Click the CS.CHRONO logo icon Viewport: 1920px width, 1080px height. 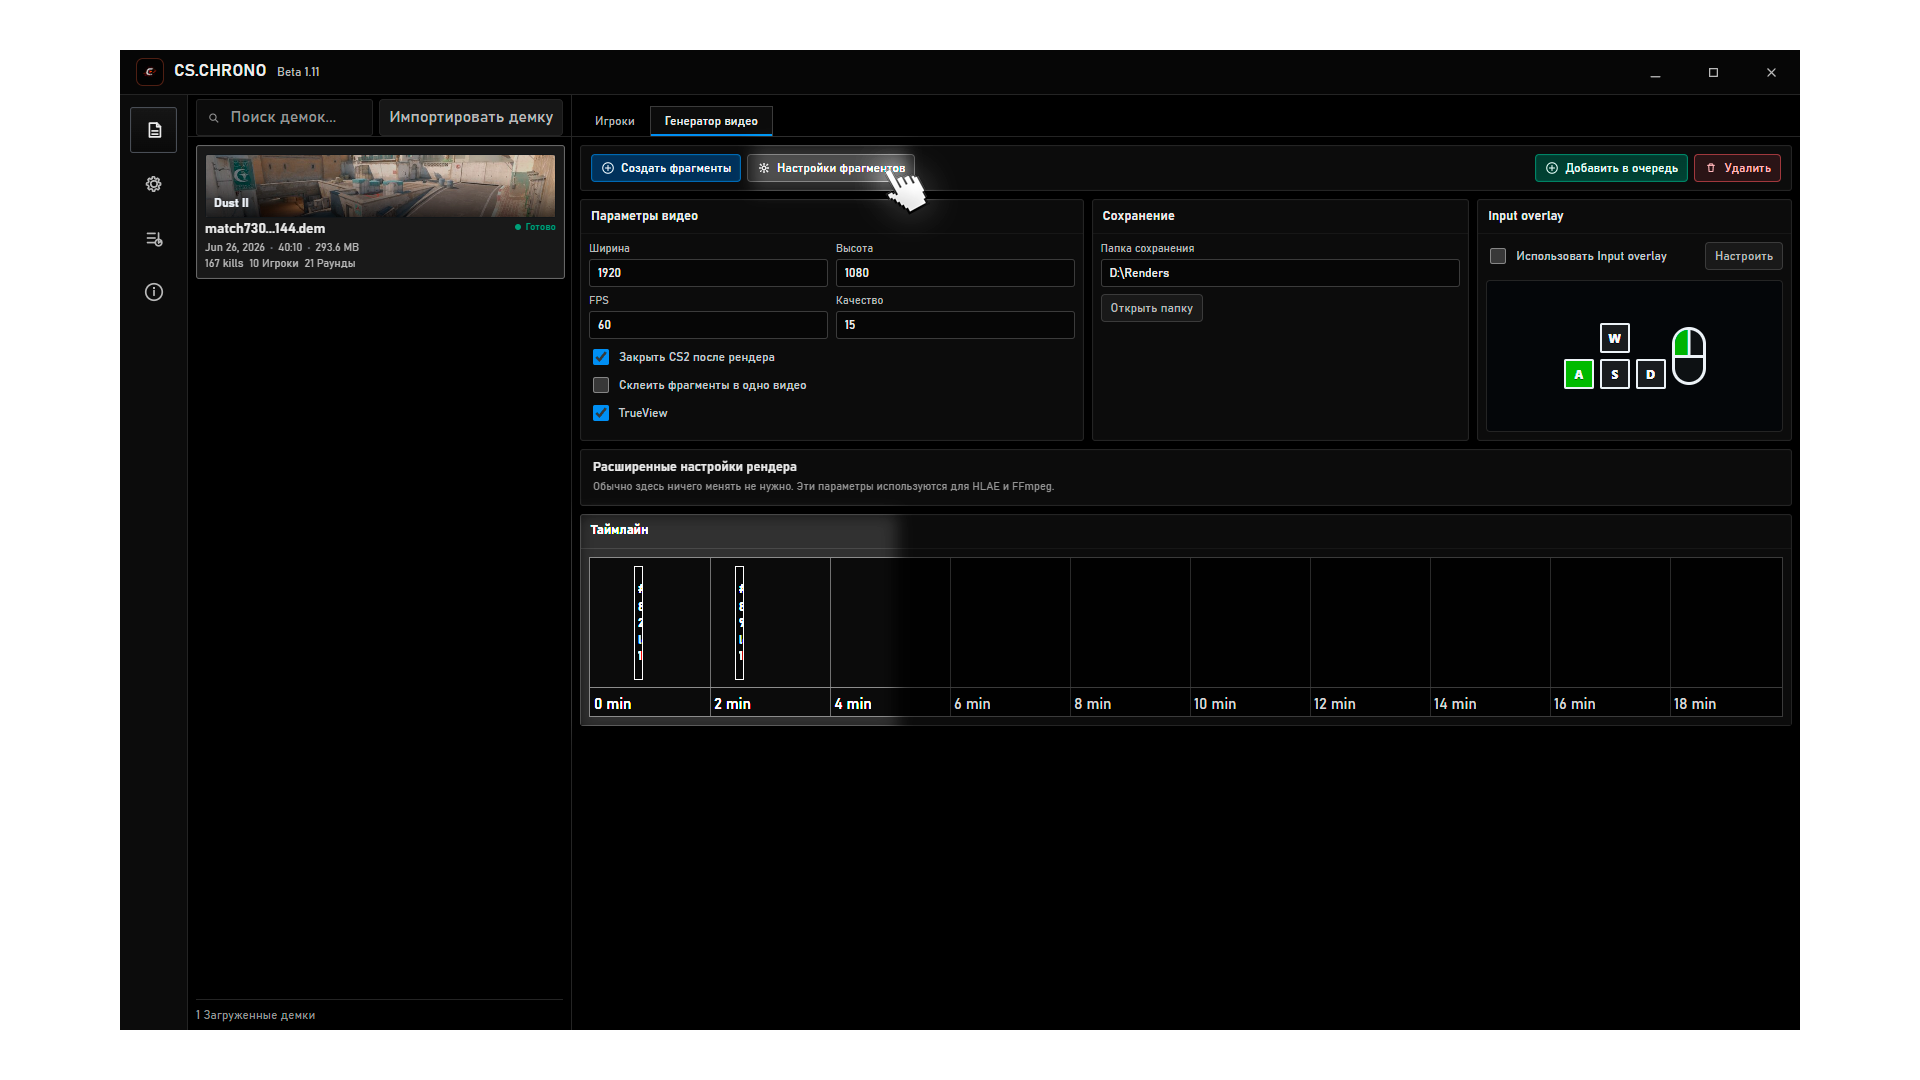[x=150, y=71]
